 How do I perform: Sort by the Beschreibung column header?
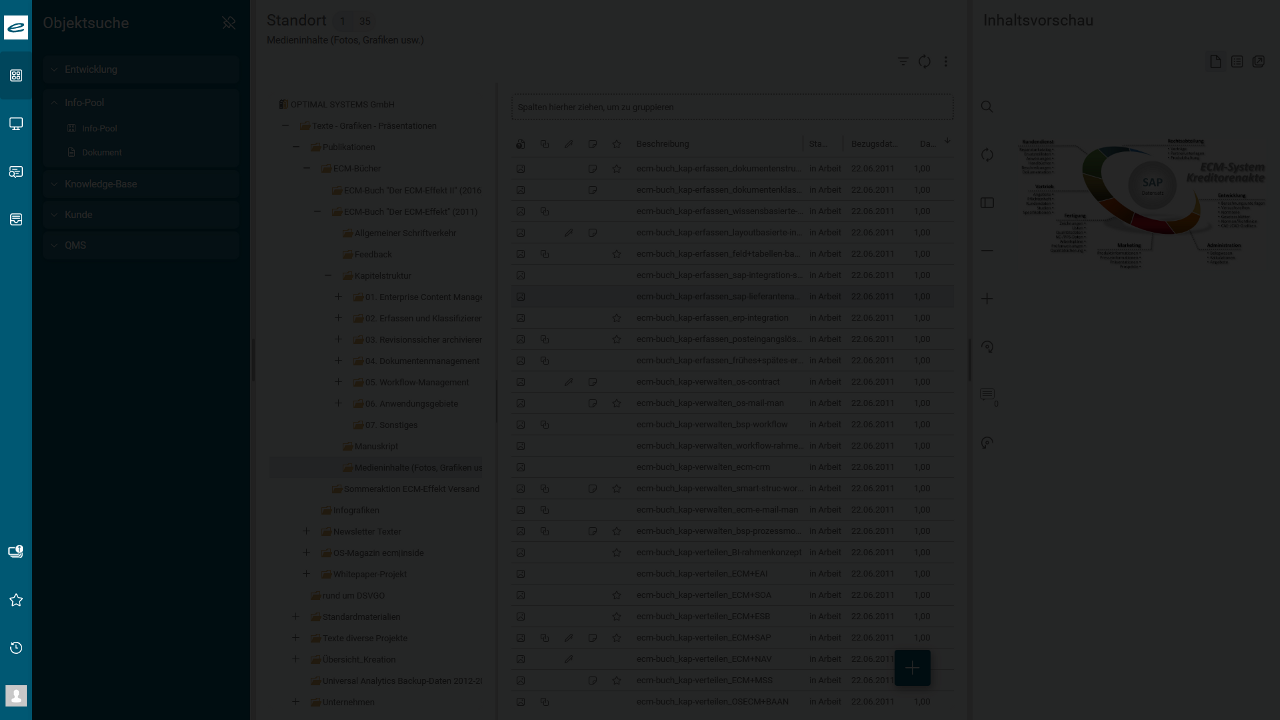click(x=662, y=144)
